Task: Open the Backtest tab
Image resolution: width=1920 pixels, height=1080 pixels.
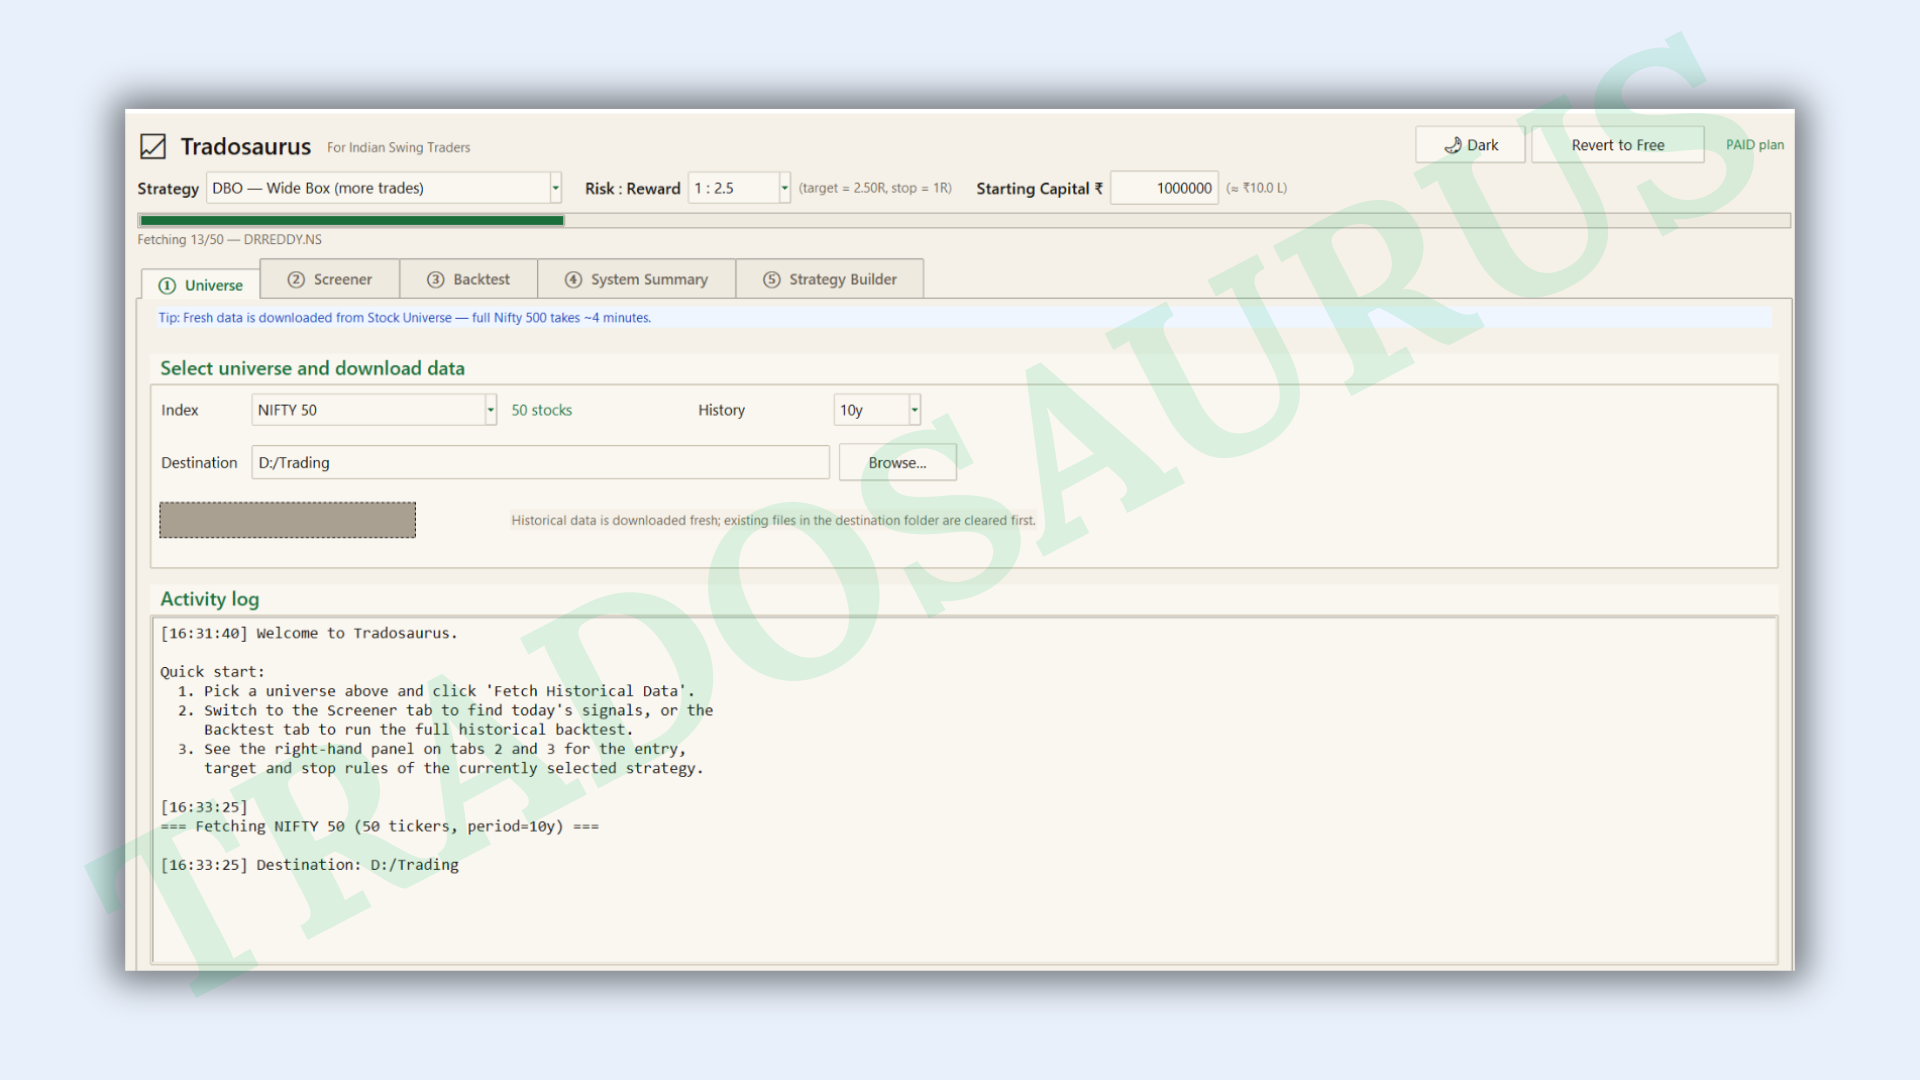Action: (468, 279)
